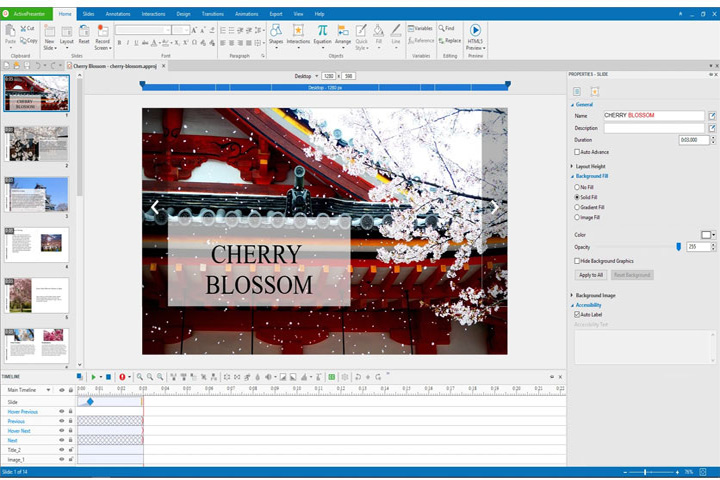Click the Record Screen icon
Image resolution: width=720 pixels, height=480 pixels.
click(x=103, y=31)
